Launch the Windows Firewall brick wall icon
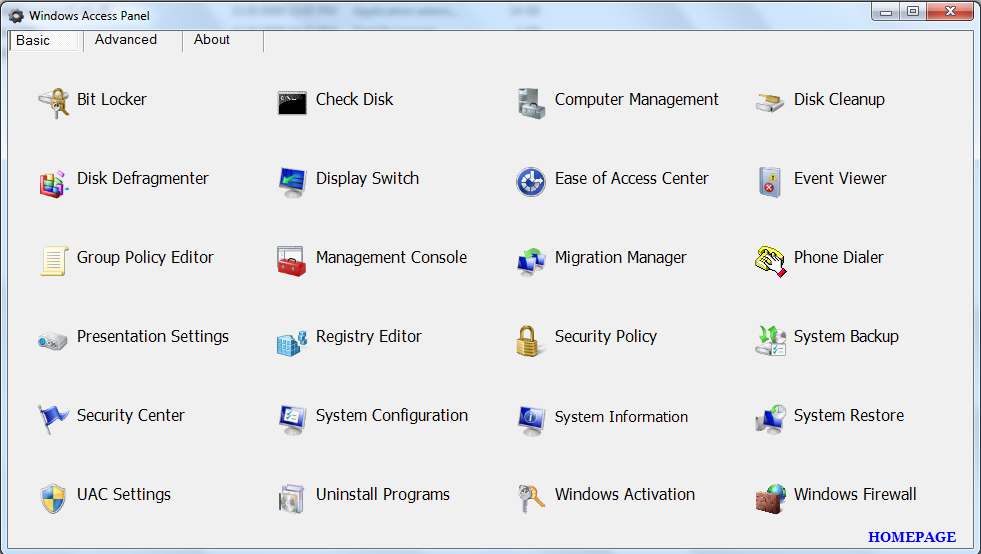The width and height of the screenshot is (981, 554). point(771,498)
